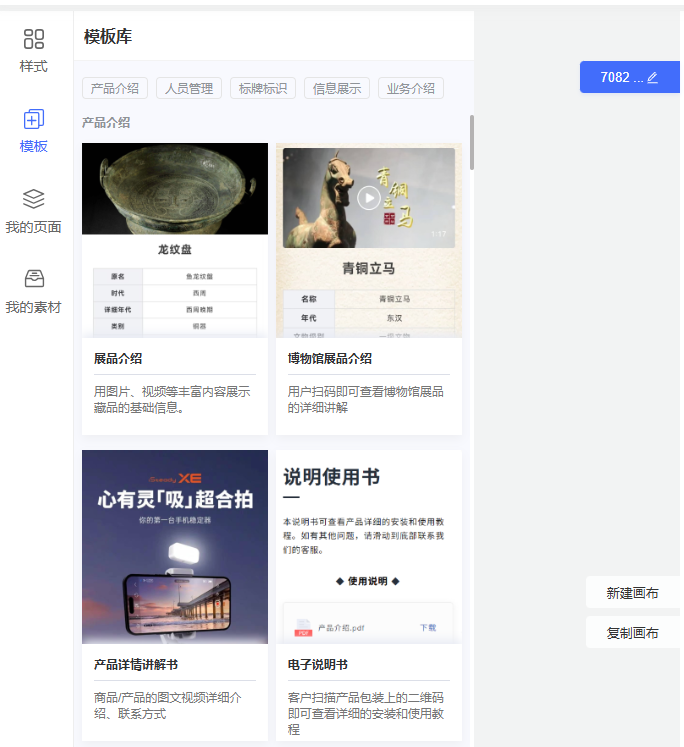Open the 样式 styles panel icon
684x747 pixels.
34,40
